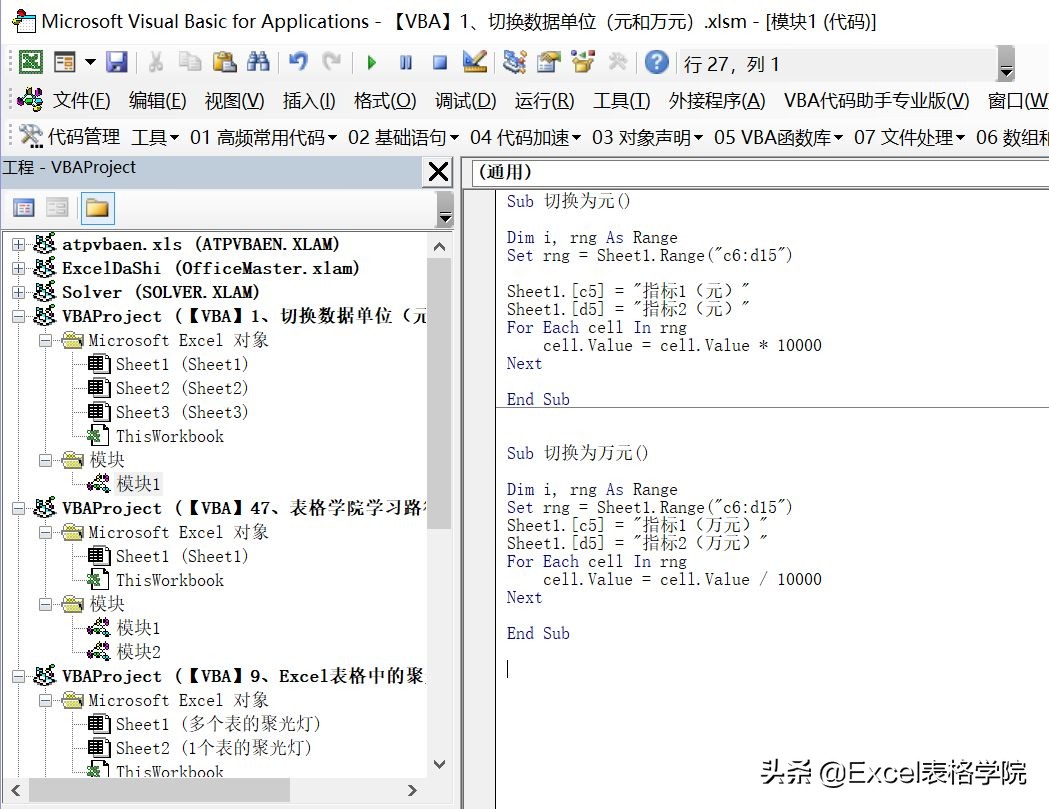Open the 格式(O) menu
The width and height of the screenshot is (1049, 809).
385,100
